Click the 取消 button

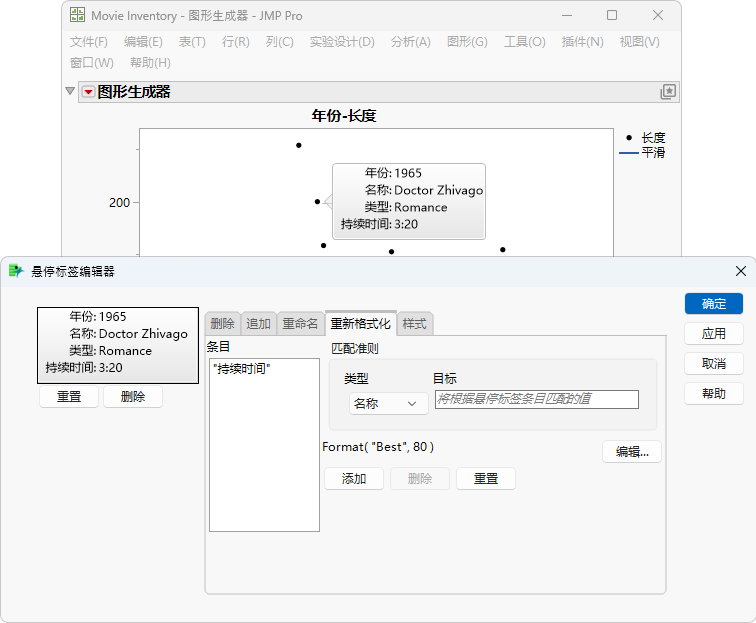coord(714,364)
